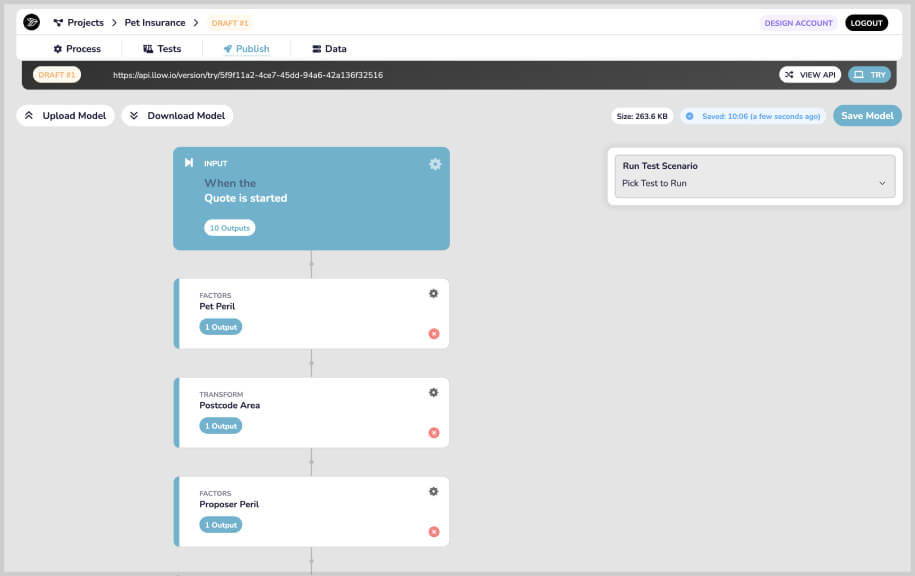Screen dimensions: 915x576
Task: Click the 10 Outputs badge
Action: [x=230, y=228]
